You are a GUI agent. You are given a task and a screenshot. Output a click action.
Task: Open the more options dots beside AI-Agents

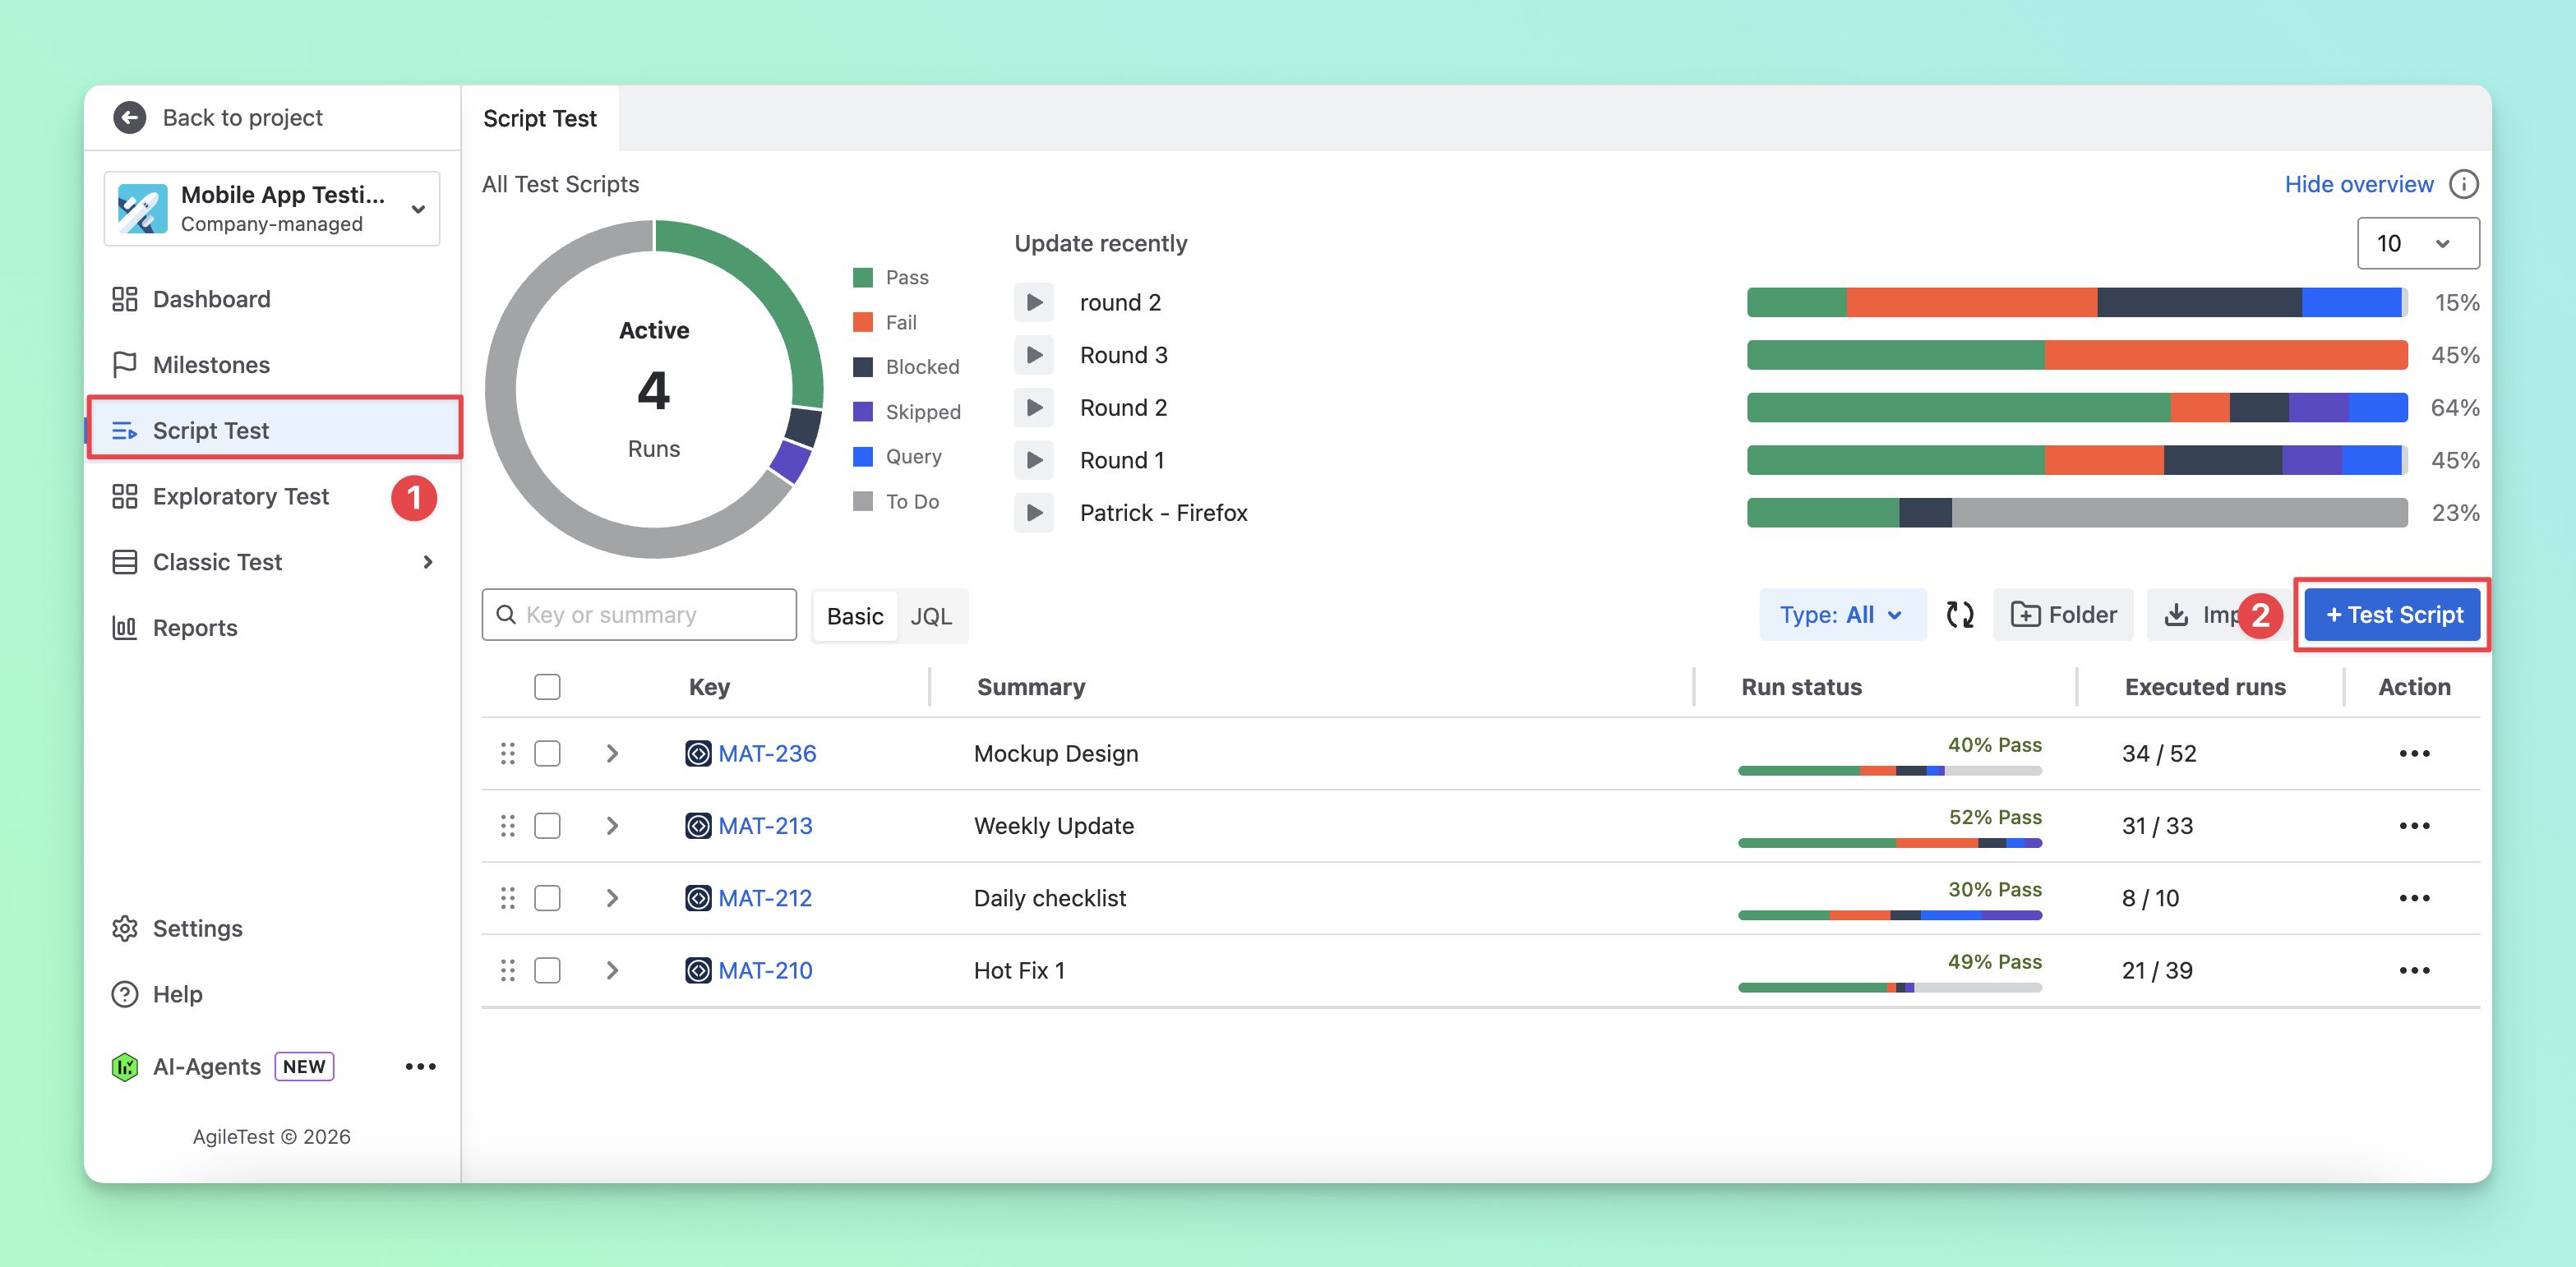click(x=420, y=1066)
